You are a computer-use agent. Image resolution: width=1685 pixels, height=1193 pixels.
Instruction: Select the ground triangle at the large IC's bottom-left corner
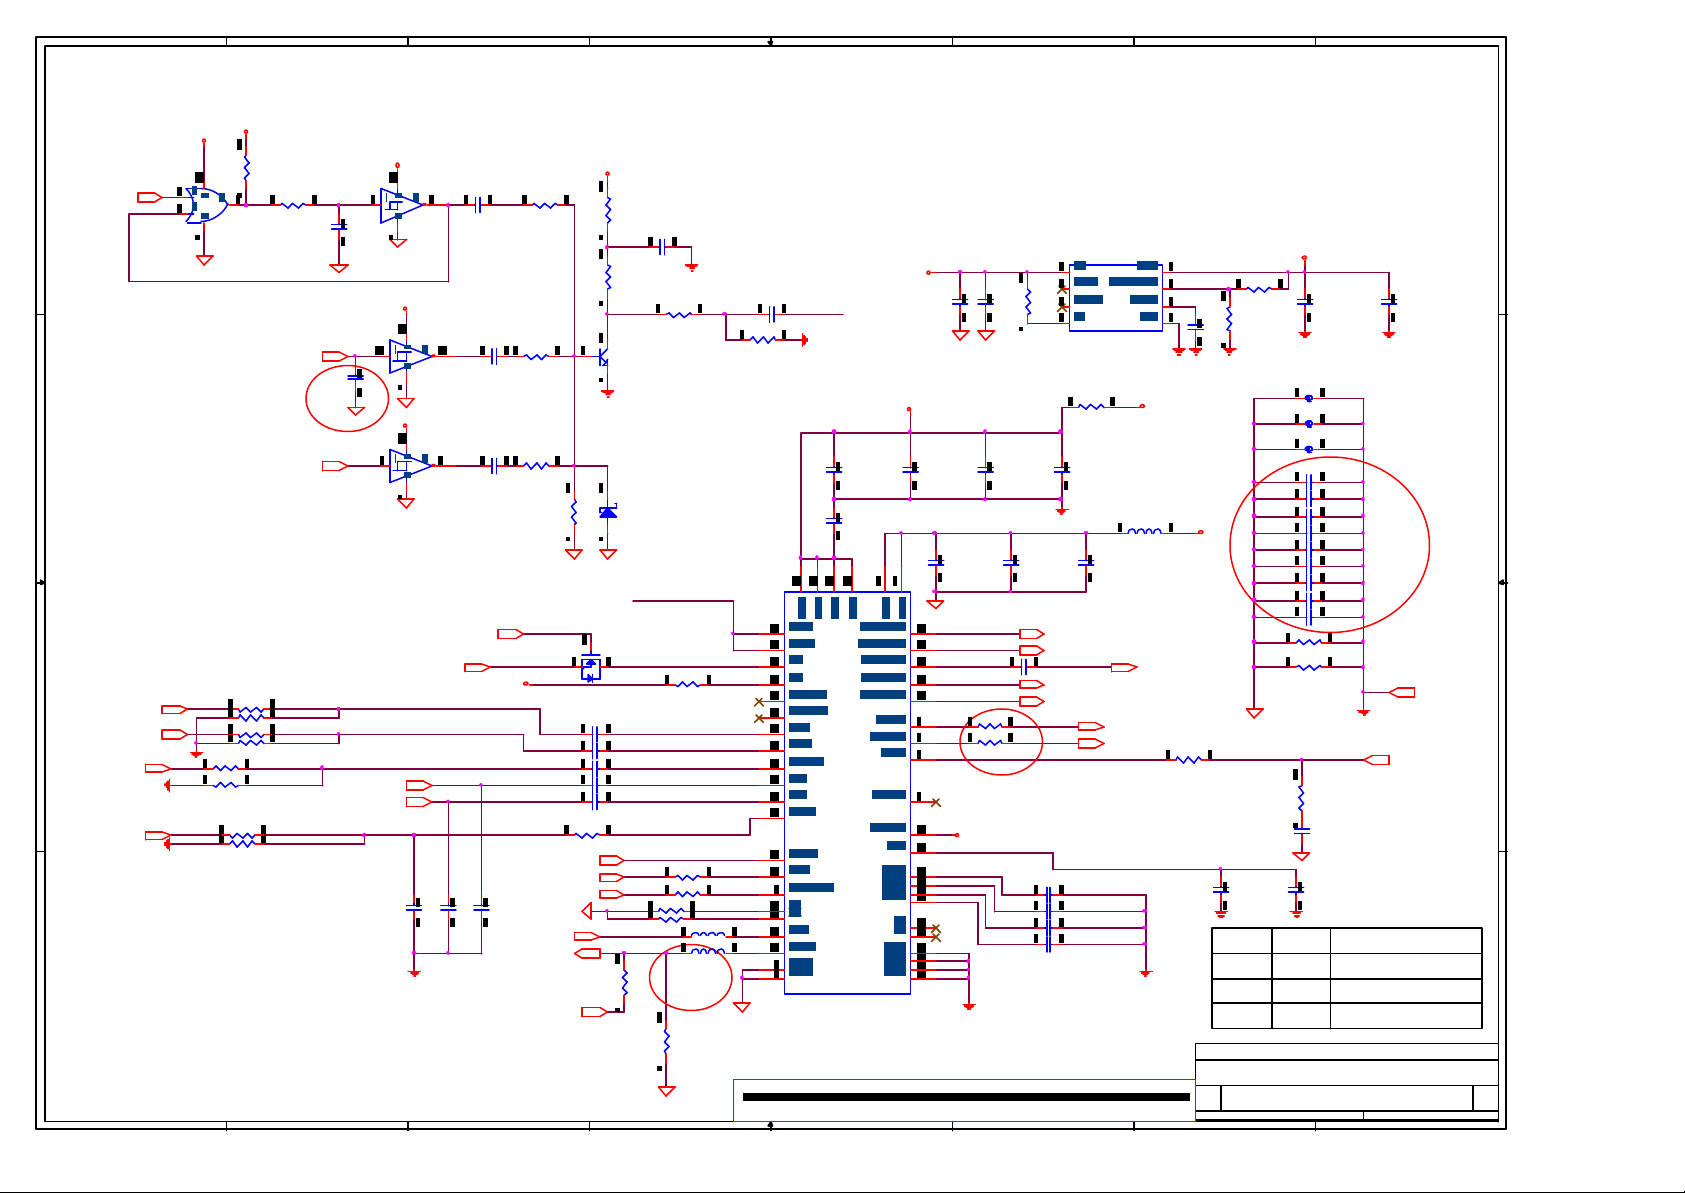point(742,1006)
